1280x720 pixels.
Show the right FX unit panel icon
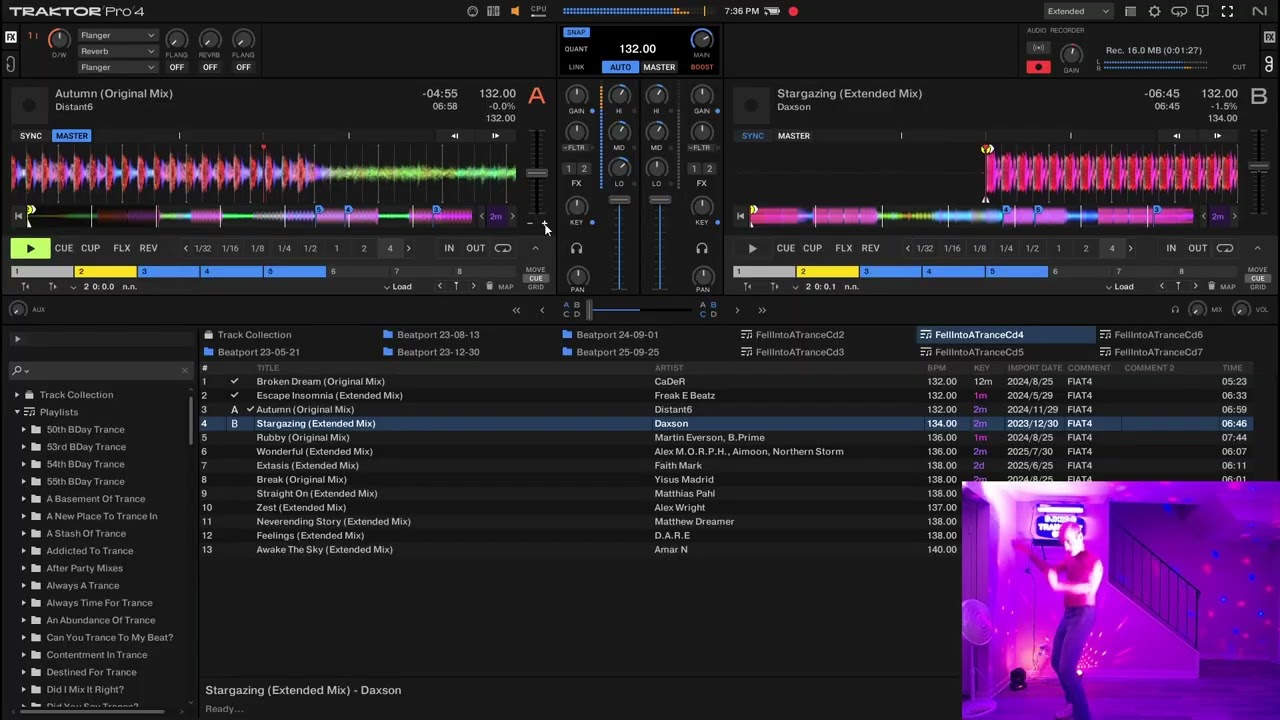coord(1269,37)
